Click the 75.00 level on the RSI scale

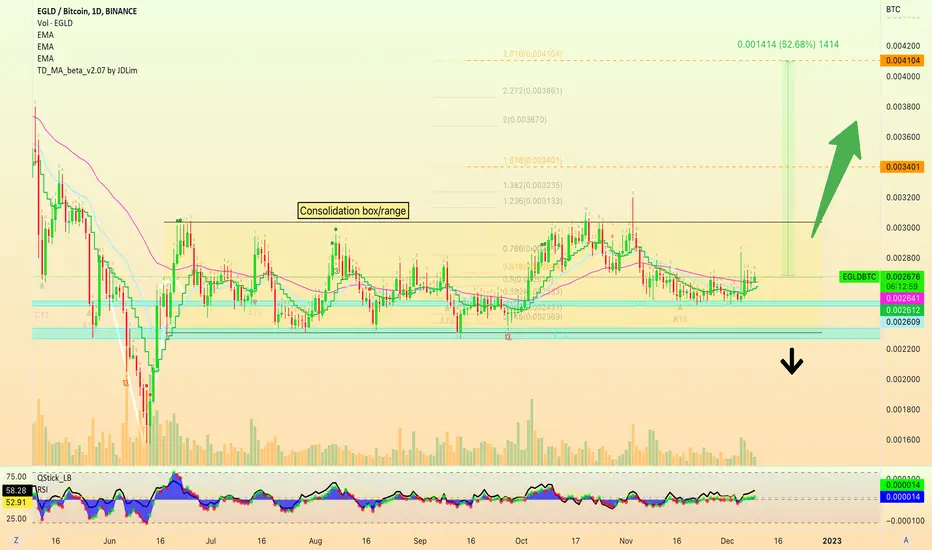pyautogui.click(x=16, y=477)
